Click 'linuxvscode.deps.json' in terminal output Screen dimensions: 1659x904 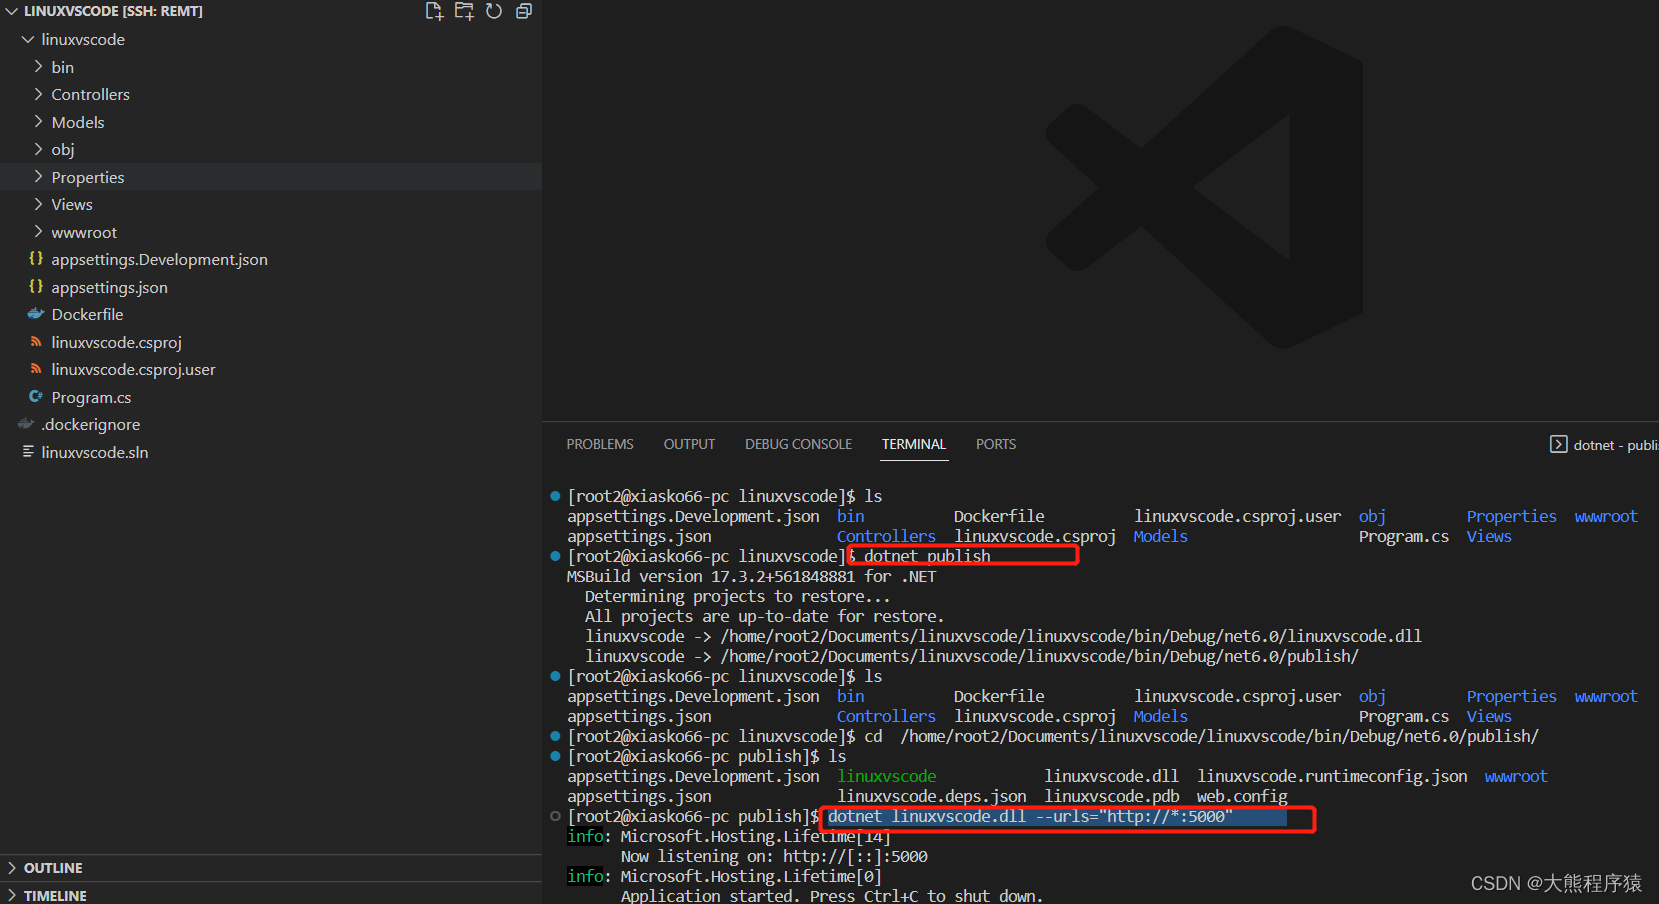point(932,796)
